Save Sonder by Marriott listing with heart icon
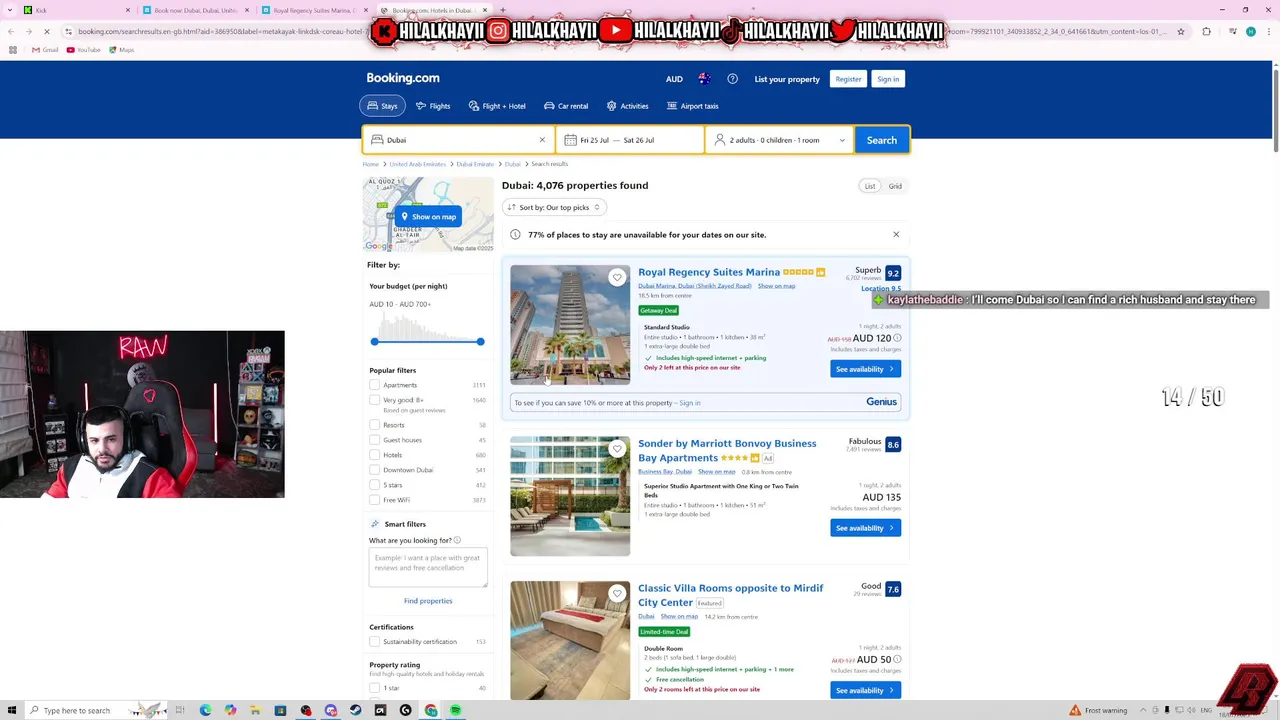Screen dimensions: 1280x720 pos(617,449)
